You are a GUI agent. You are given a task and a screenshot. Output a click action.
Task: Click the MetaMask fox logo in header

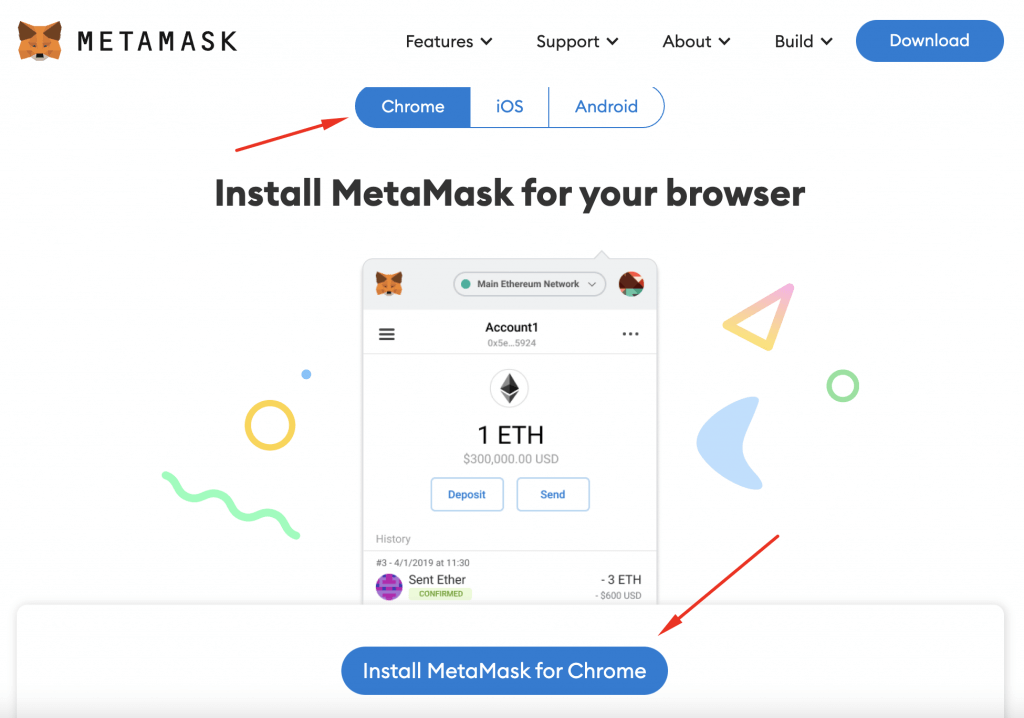(x=40, y=41)
